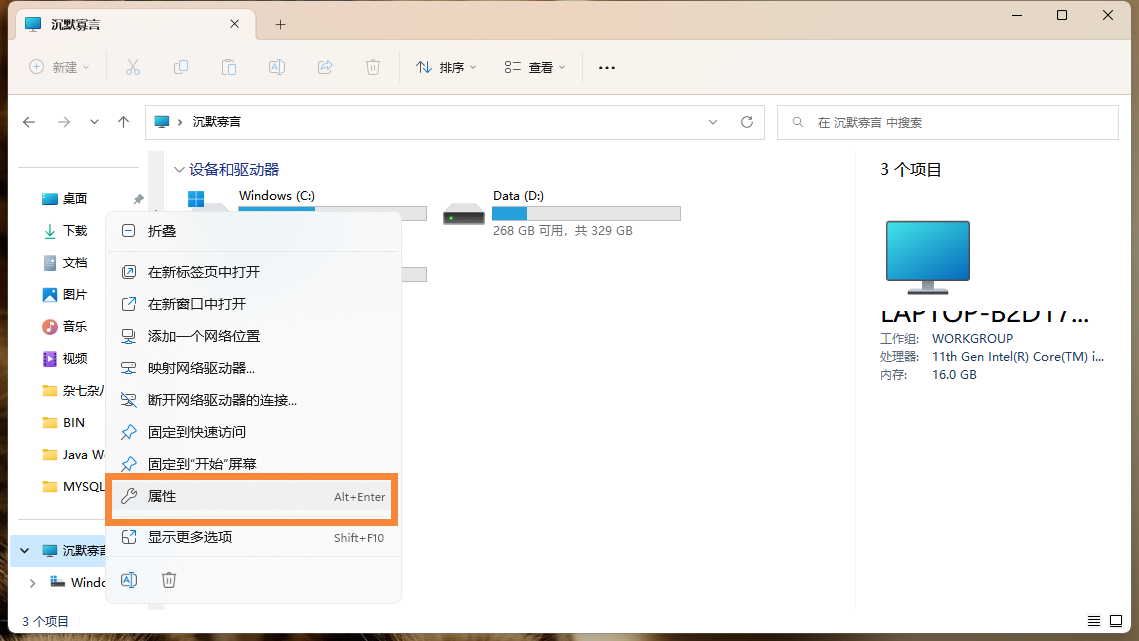Collapse the 沉默寡言 tree node in sidebar

click(25, 550)
